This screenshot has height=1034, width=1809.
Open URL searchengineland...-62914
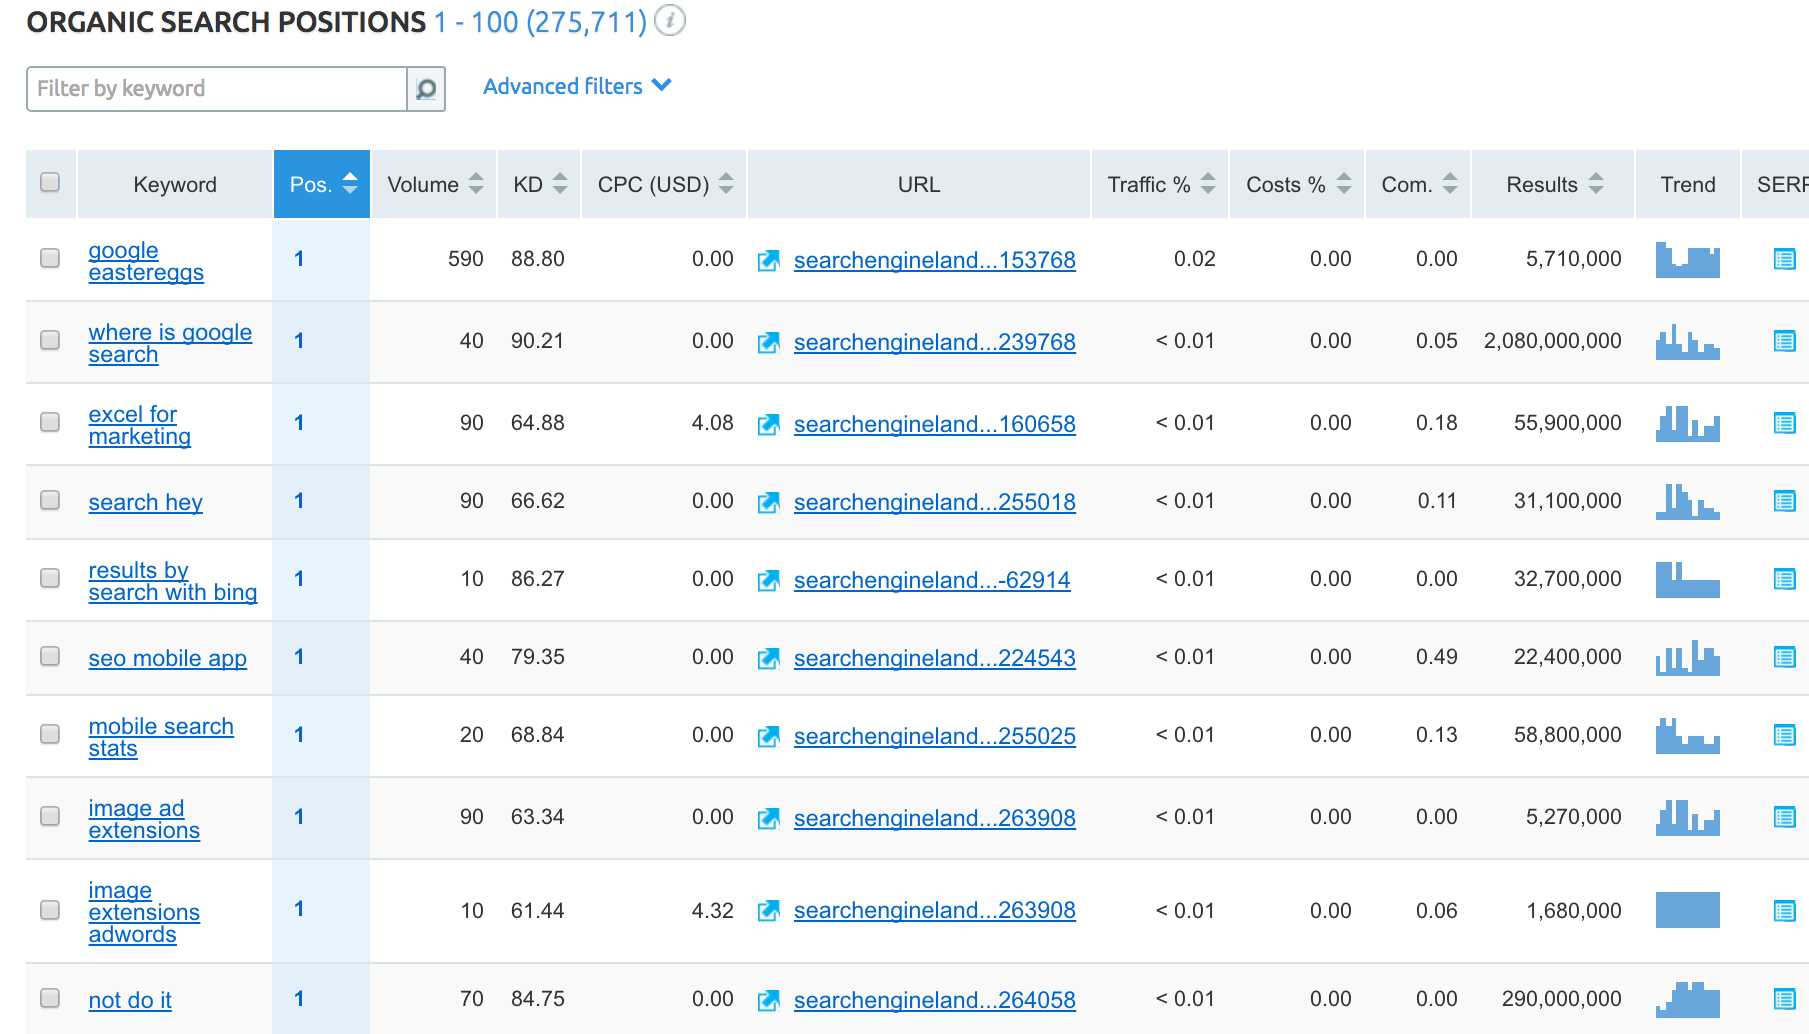click(931, 580)
